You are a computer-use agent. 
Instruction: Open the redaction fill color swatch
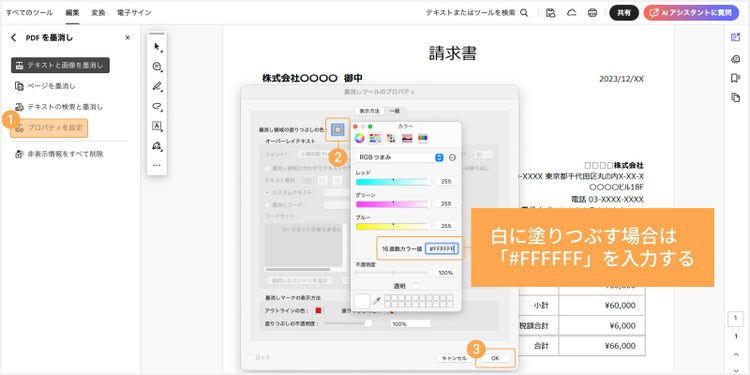(x=338, y=129)
